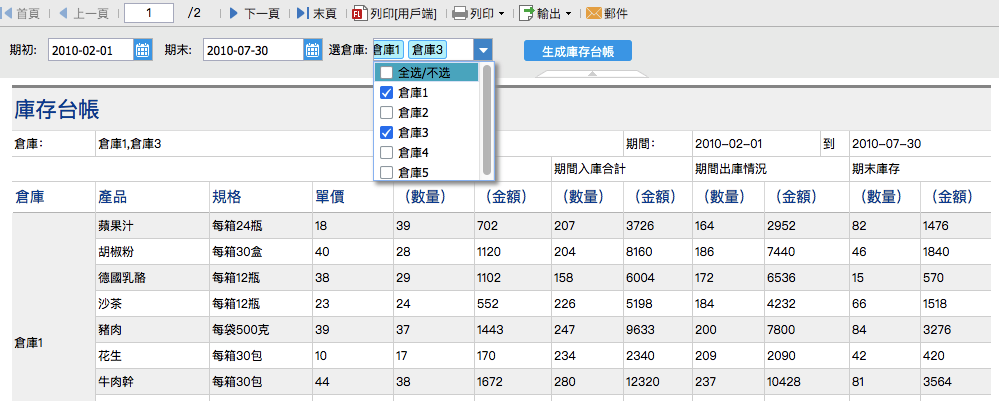Go to previous page 上一頁
Viewport: 999px width, 401px height.
64,14
